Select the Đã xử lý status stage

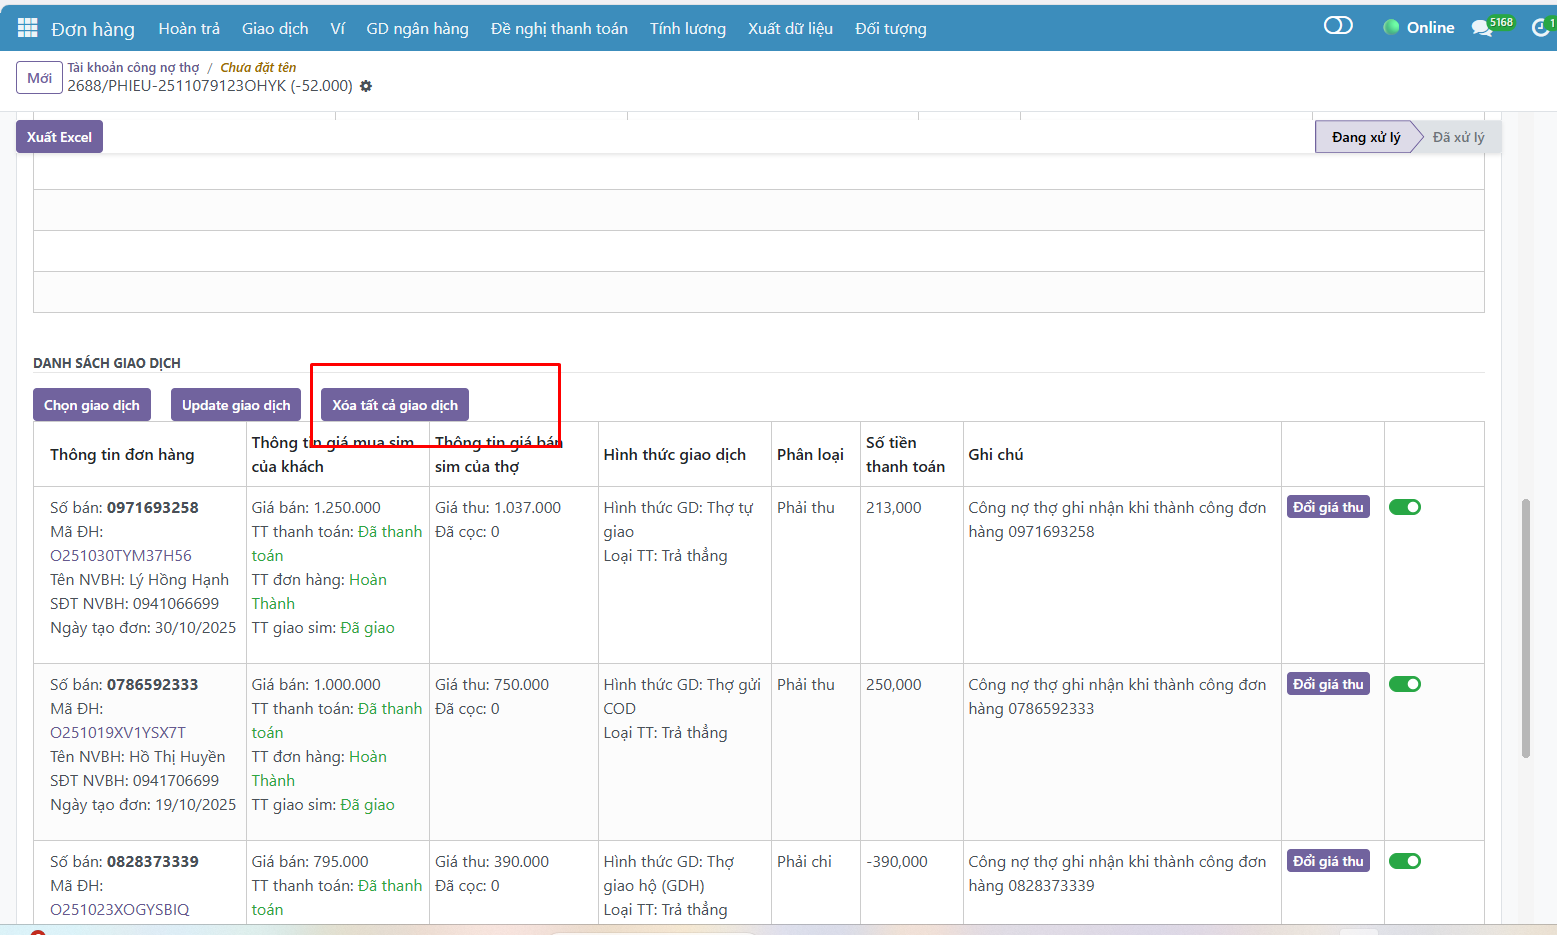click(1458, 137)
